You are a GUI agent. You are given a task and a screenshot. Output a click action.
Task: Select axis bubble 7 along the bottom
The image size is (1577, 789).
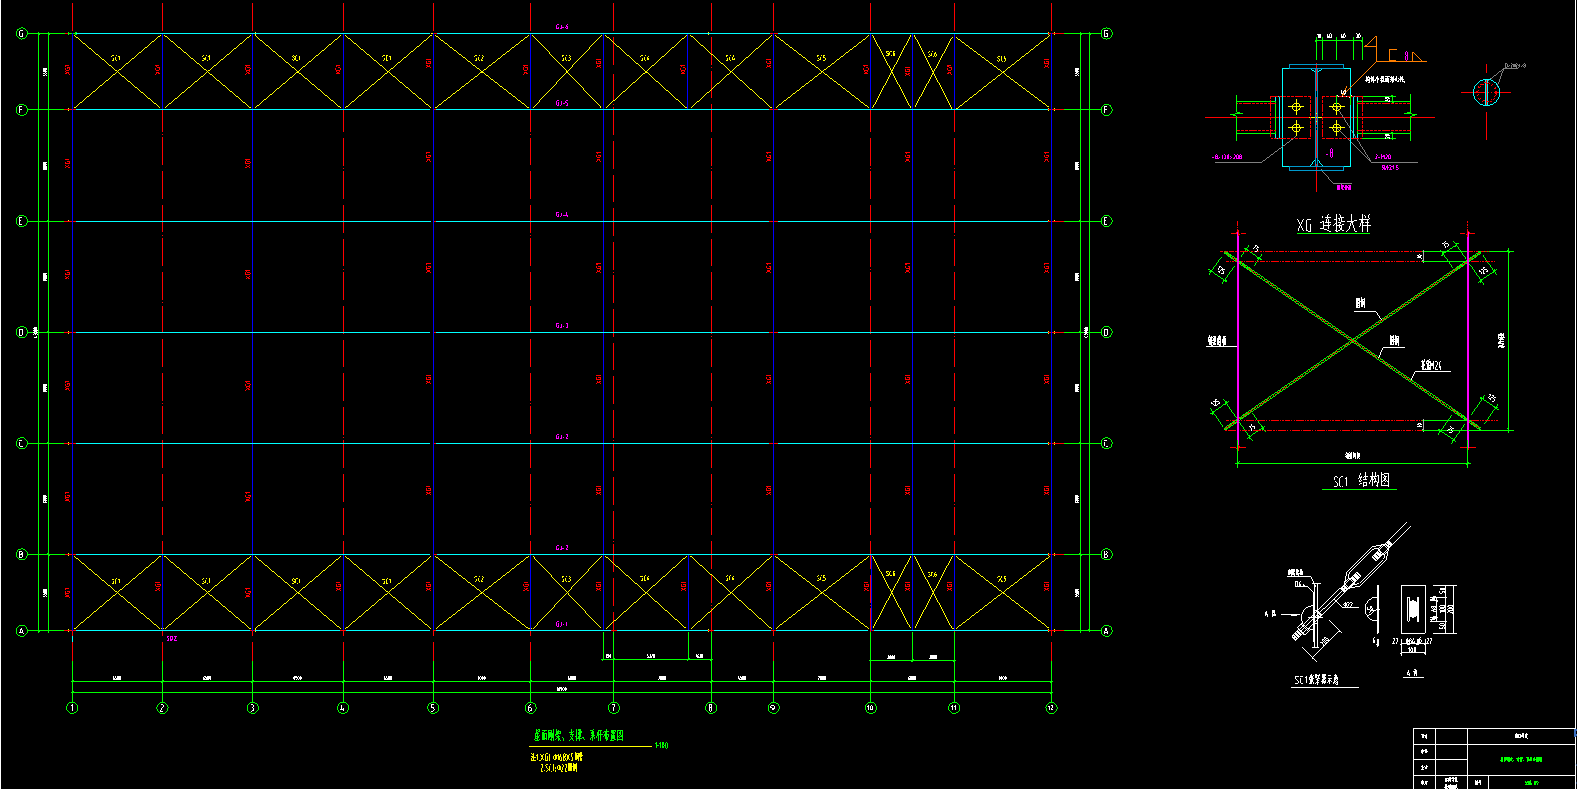[x=614, y=708]
